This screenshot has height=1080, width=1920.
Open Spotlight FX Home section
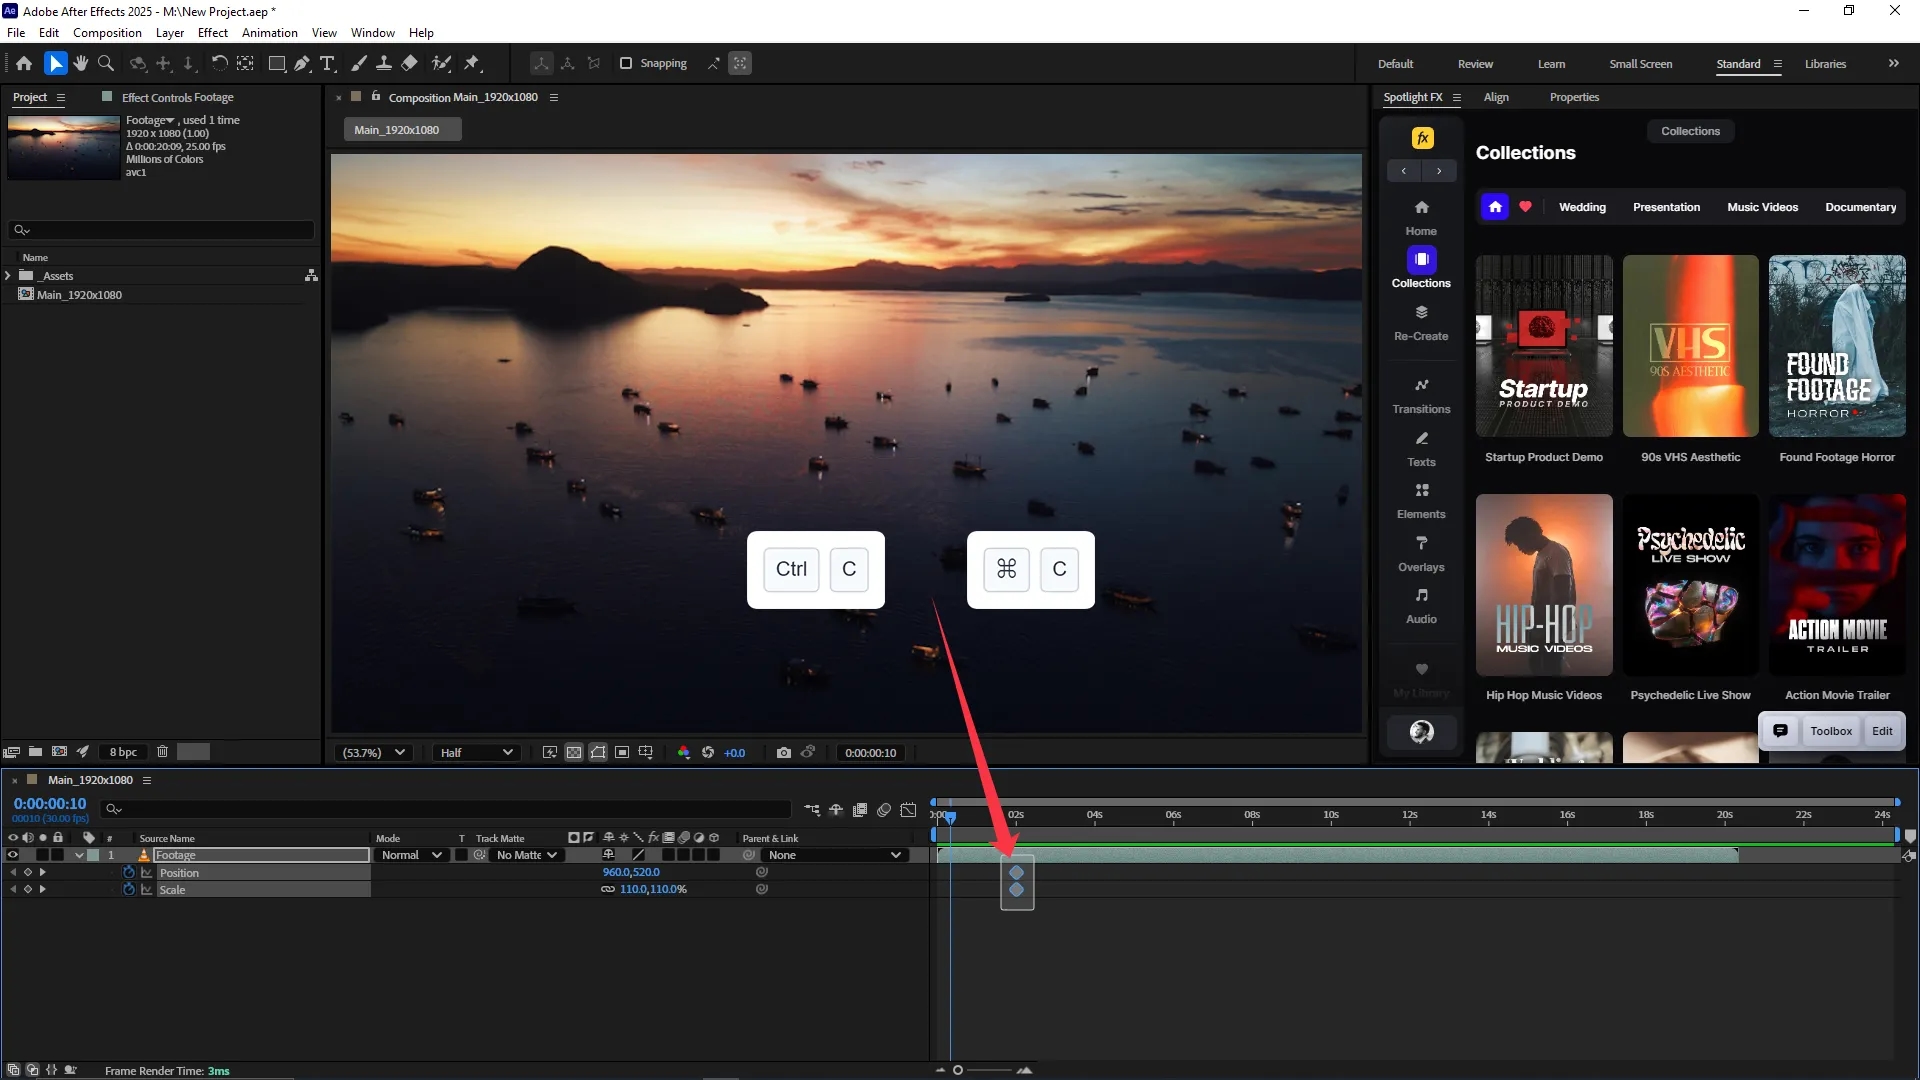point(1421,216)
